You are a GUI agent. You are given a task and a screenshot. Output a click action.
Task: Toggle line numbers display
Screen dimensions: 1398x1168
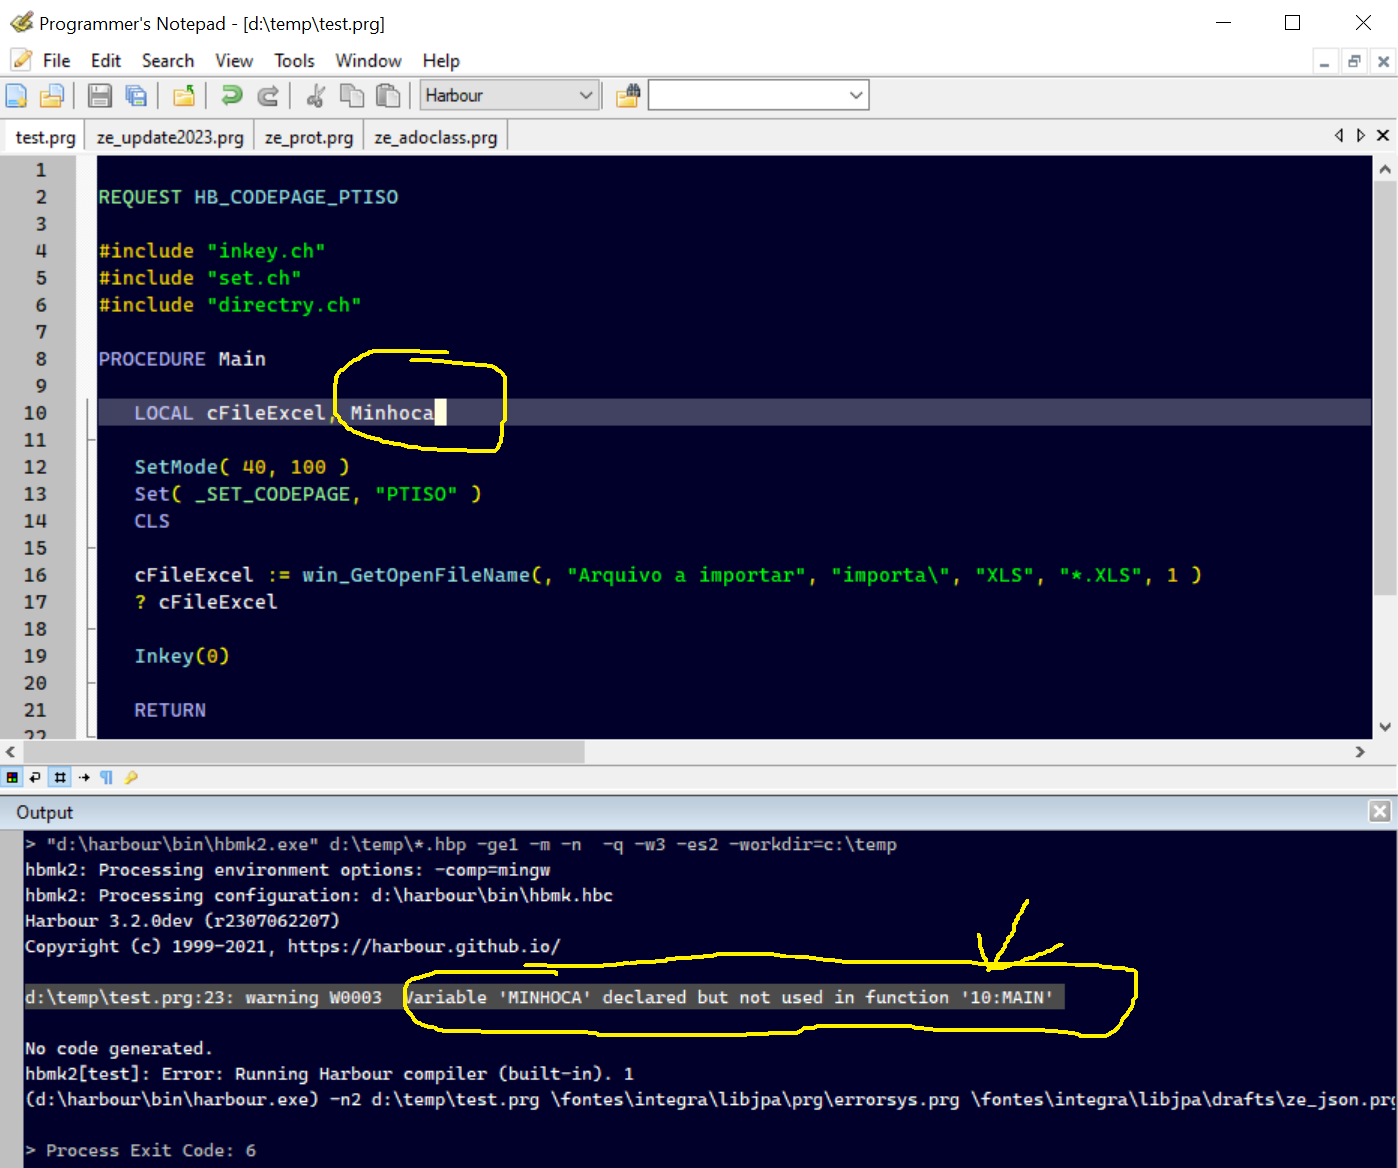pyautogui.click(x=60, y=777)
